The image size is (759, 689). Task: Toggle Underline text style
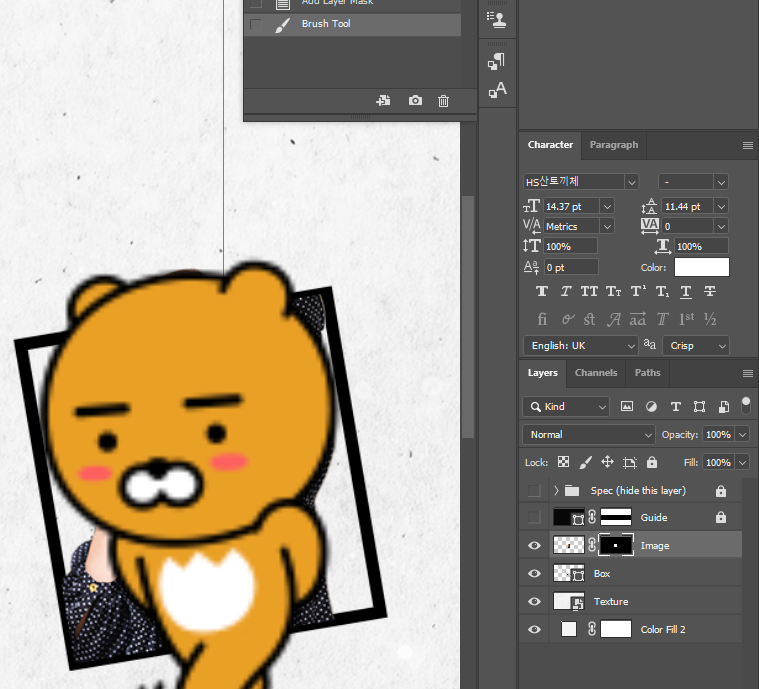click(686, 291)
